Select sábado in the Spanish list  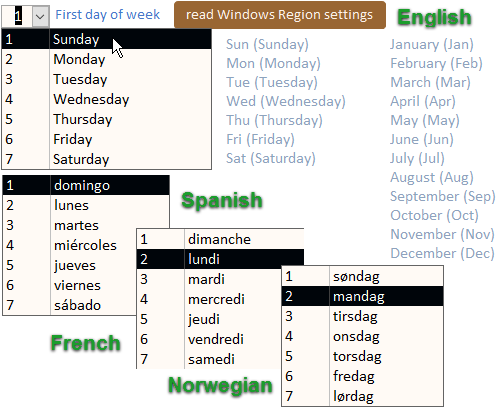click(x=70, y=305)
